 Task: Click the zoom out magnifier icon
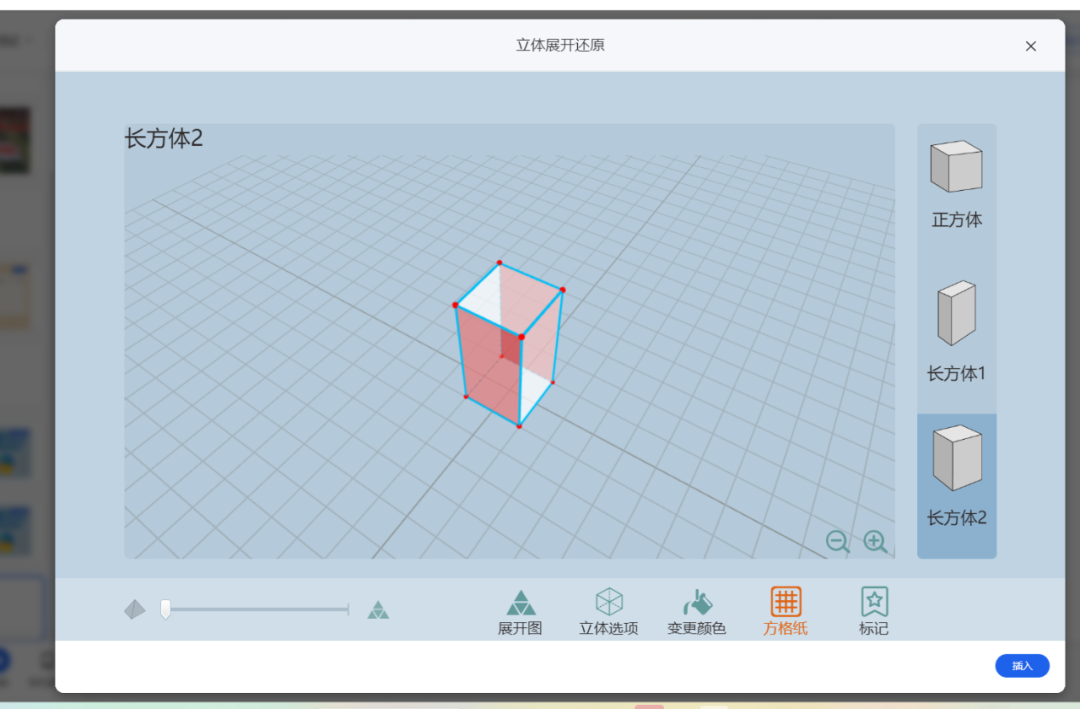pyautogui.click(x=837, y=542)
